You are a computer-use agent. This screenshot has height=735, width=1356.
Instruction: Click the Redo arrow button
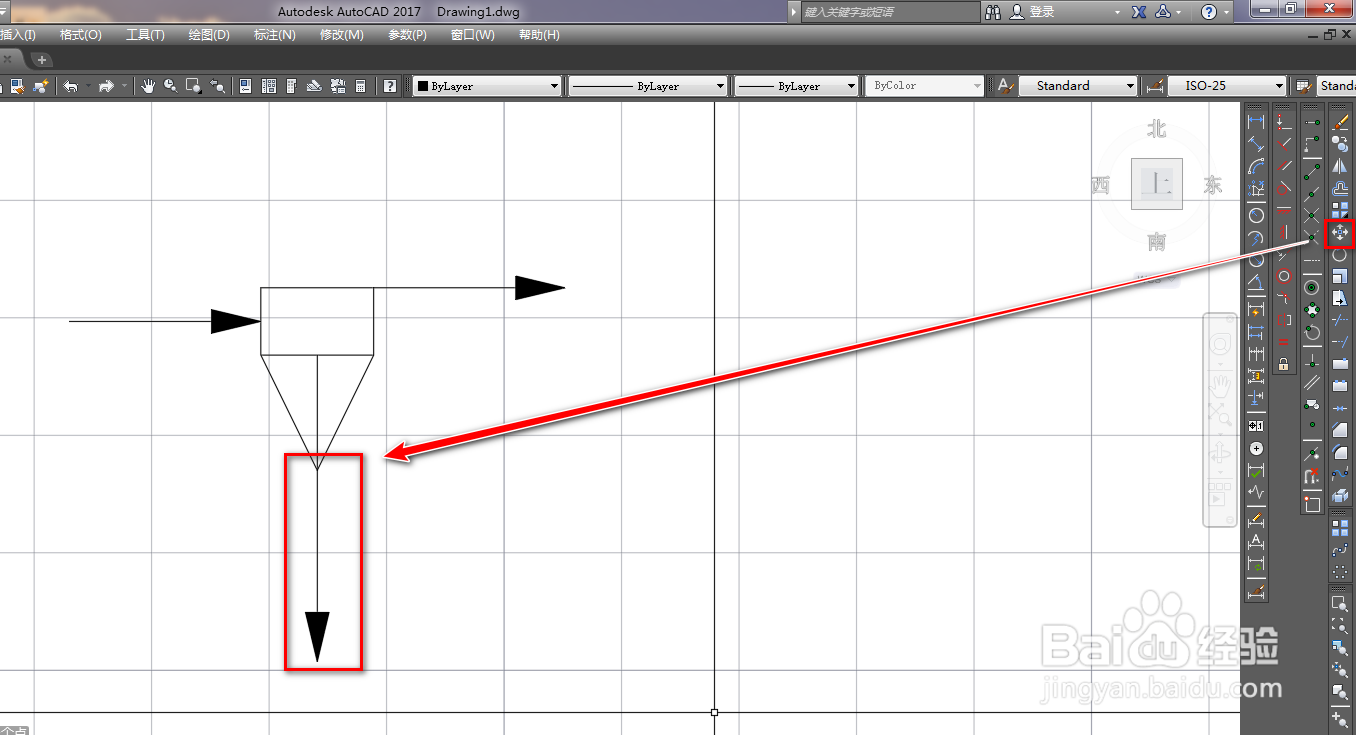point(106,86)
